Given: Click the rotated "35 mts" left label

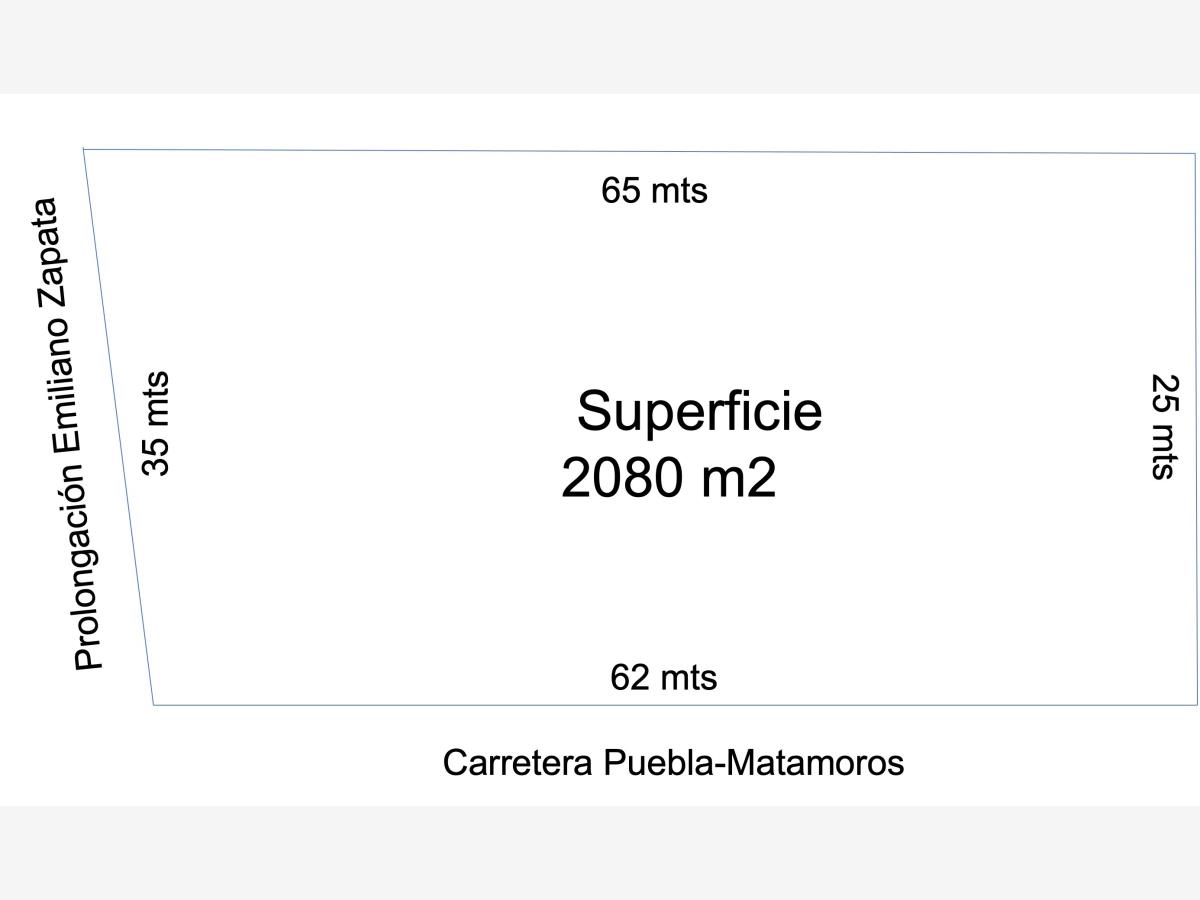Looking at the screenshot, I should (x=156, y=424).
